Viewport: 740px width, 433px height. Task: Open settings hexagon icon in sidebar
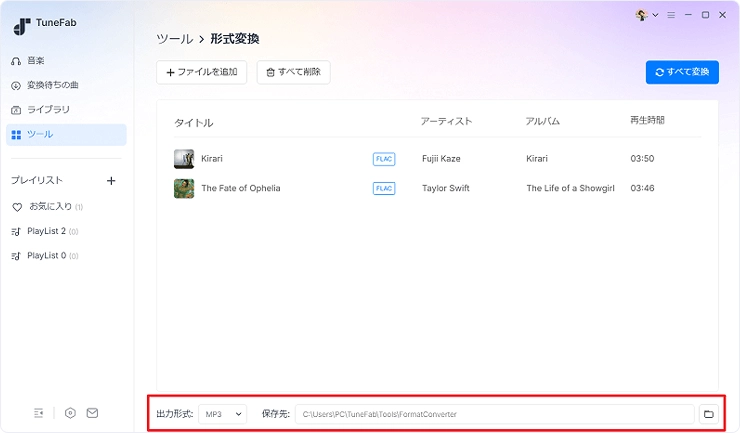pos(70,413)
